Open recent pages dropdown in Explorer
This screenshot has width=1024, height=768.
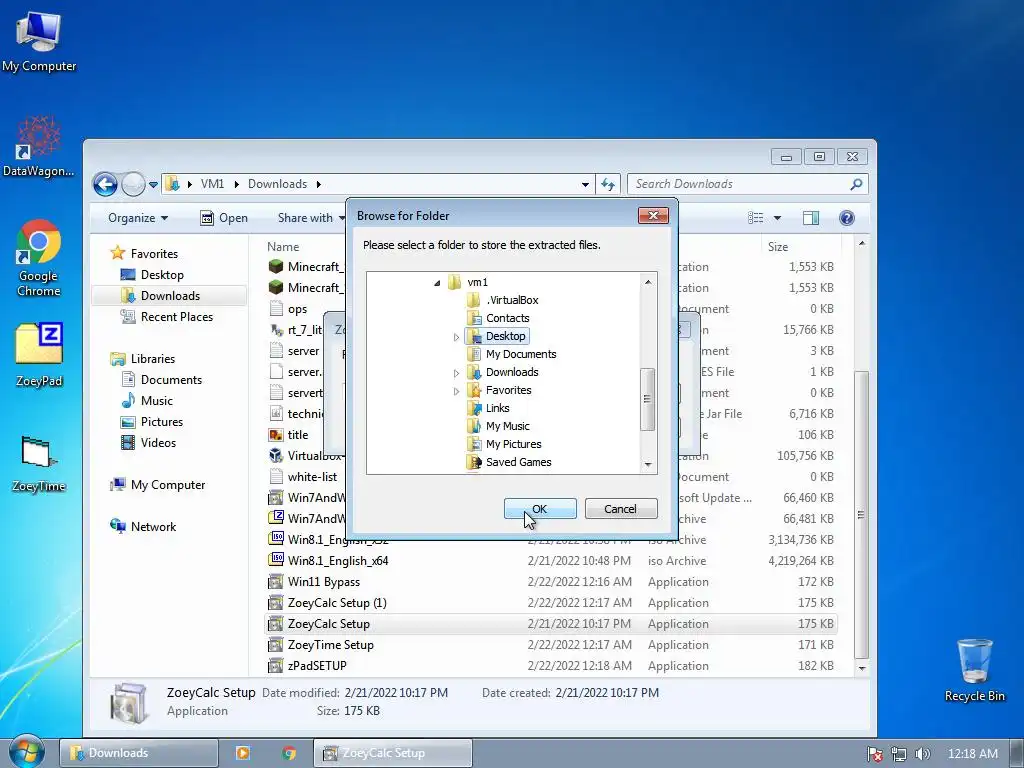pos(153,185)
